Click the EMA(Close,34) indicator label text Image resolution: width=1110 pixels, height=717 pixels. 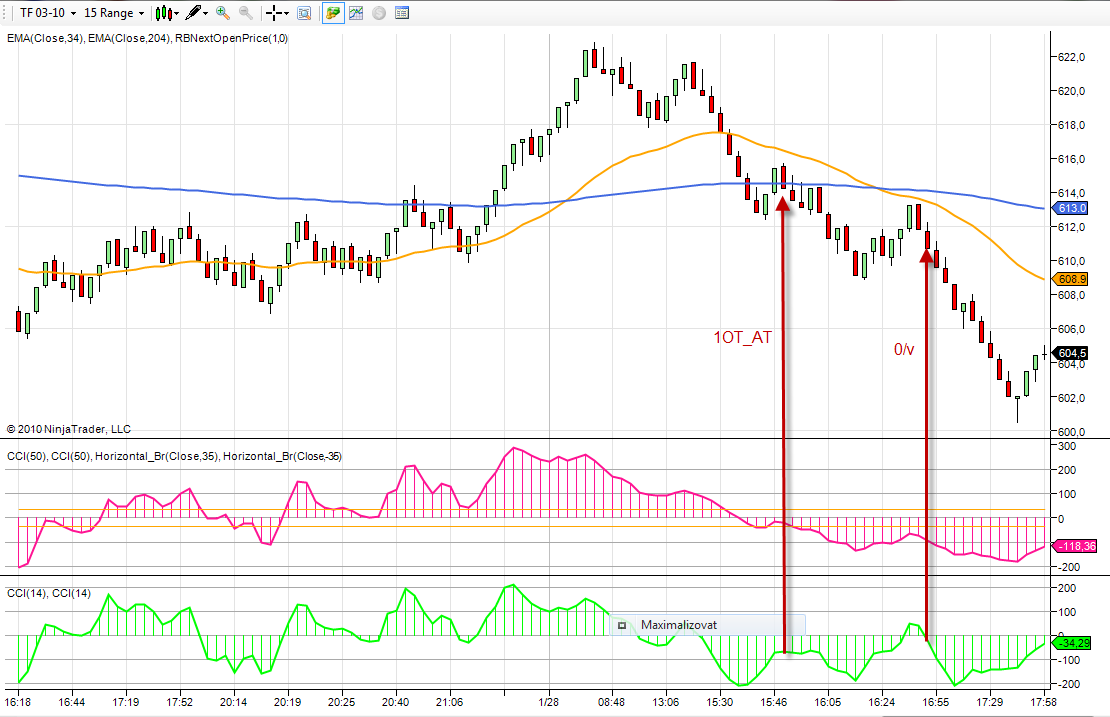click(x=45, y=38)
